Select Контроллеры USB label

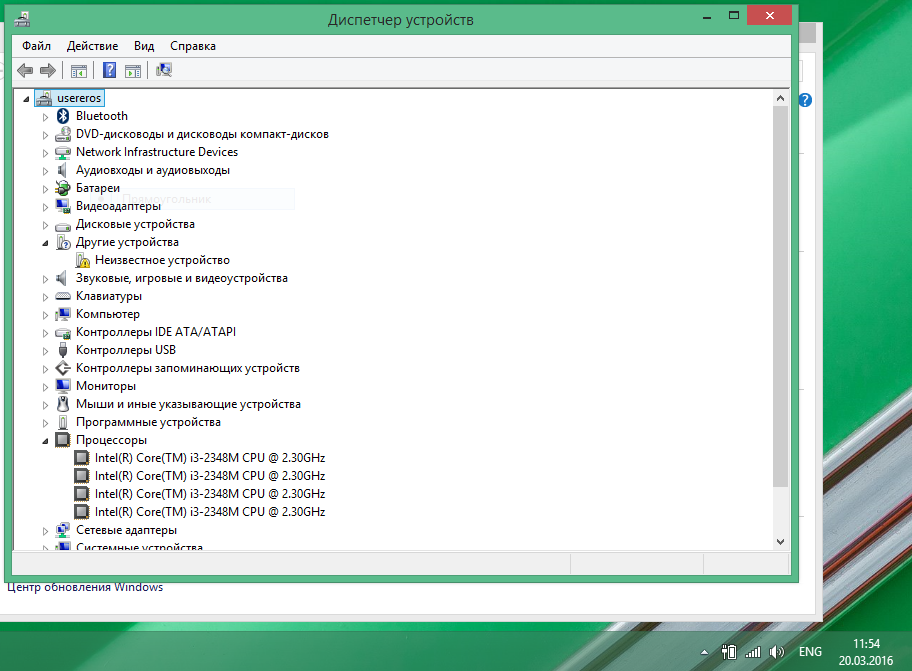(x=126, y=350)
